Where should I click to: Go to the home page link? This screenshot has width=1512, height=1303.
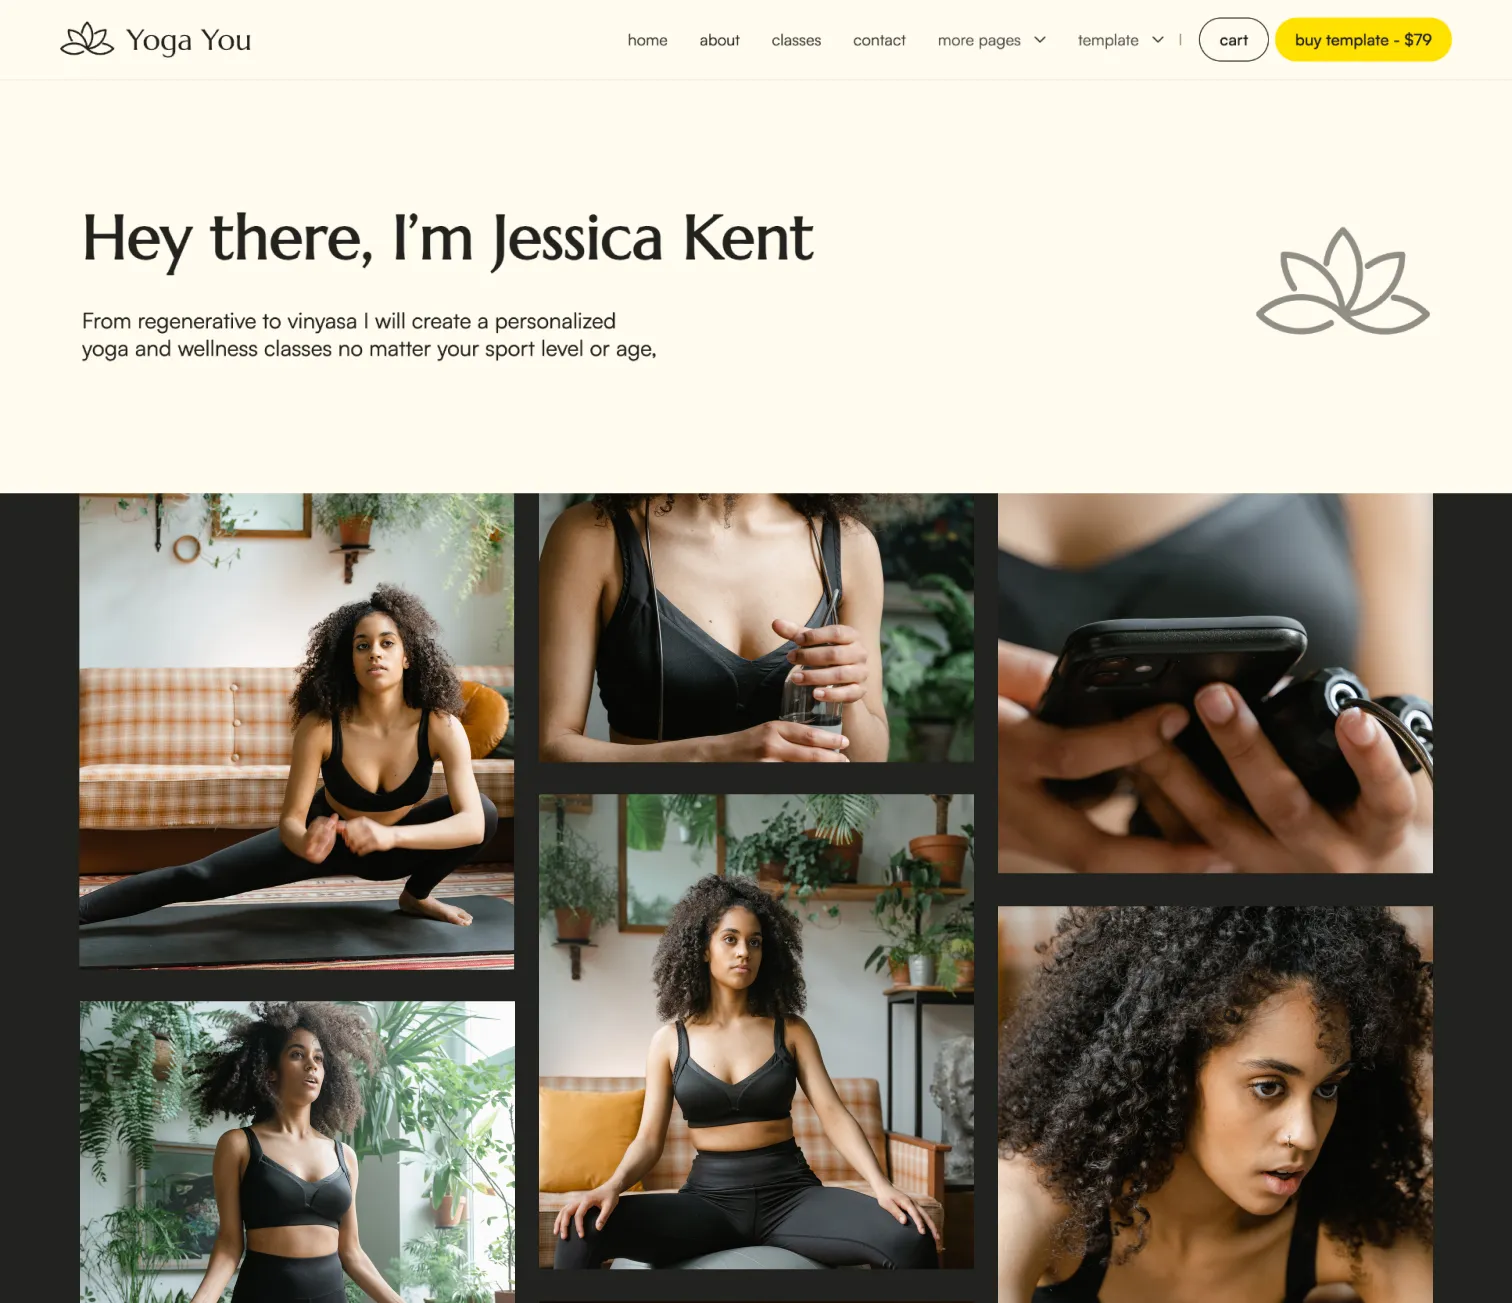[647, 40]
